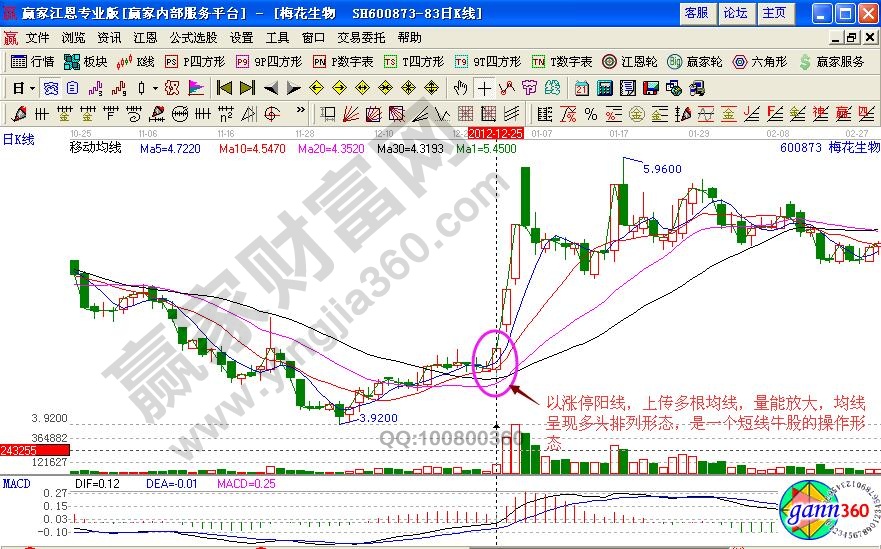This screenshot has width=881, height=549.
Task: Click the 客服 button
Action: tap(696, 13)
